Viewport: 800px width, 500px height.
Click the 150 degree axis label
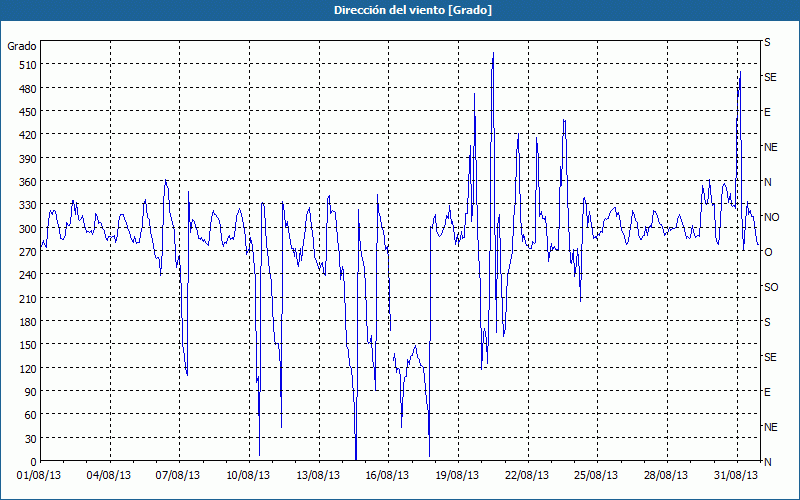pyautogui.click(x=27, y=345)
